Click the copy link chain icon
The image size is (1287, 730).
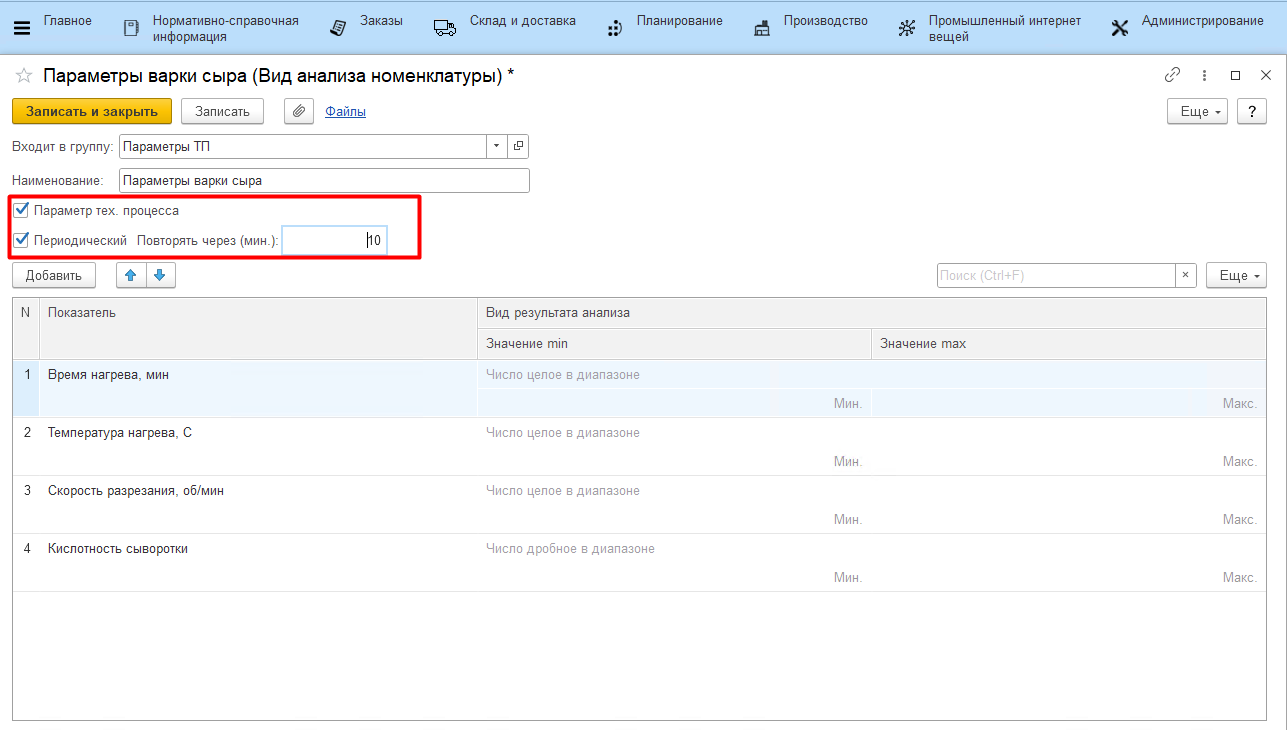(x=1172, y=75)
